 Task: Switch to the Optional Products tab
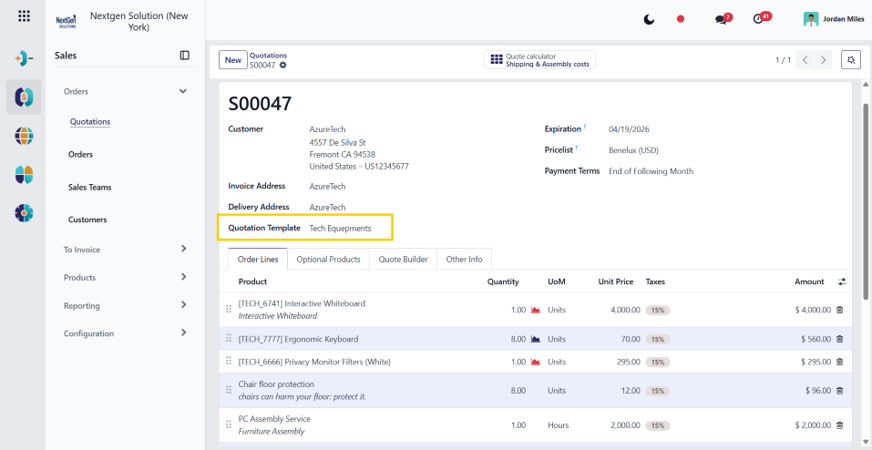328,259
